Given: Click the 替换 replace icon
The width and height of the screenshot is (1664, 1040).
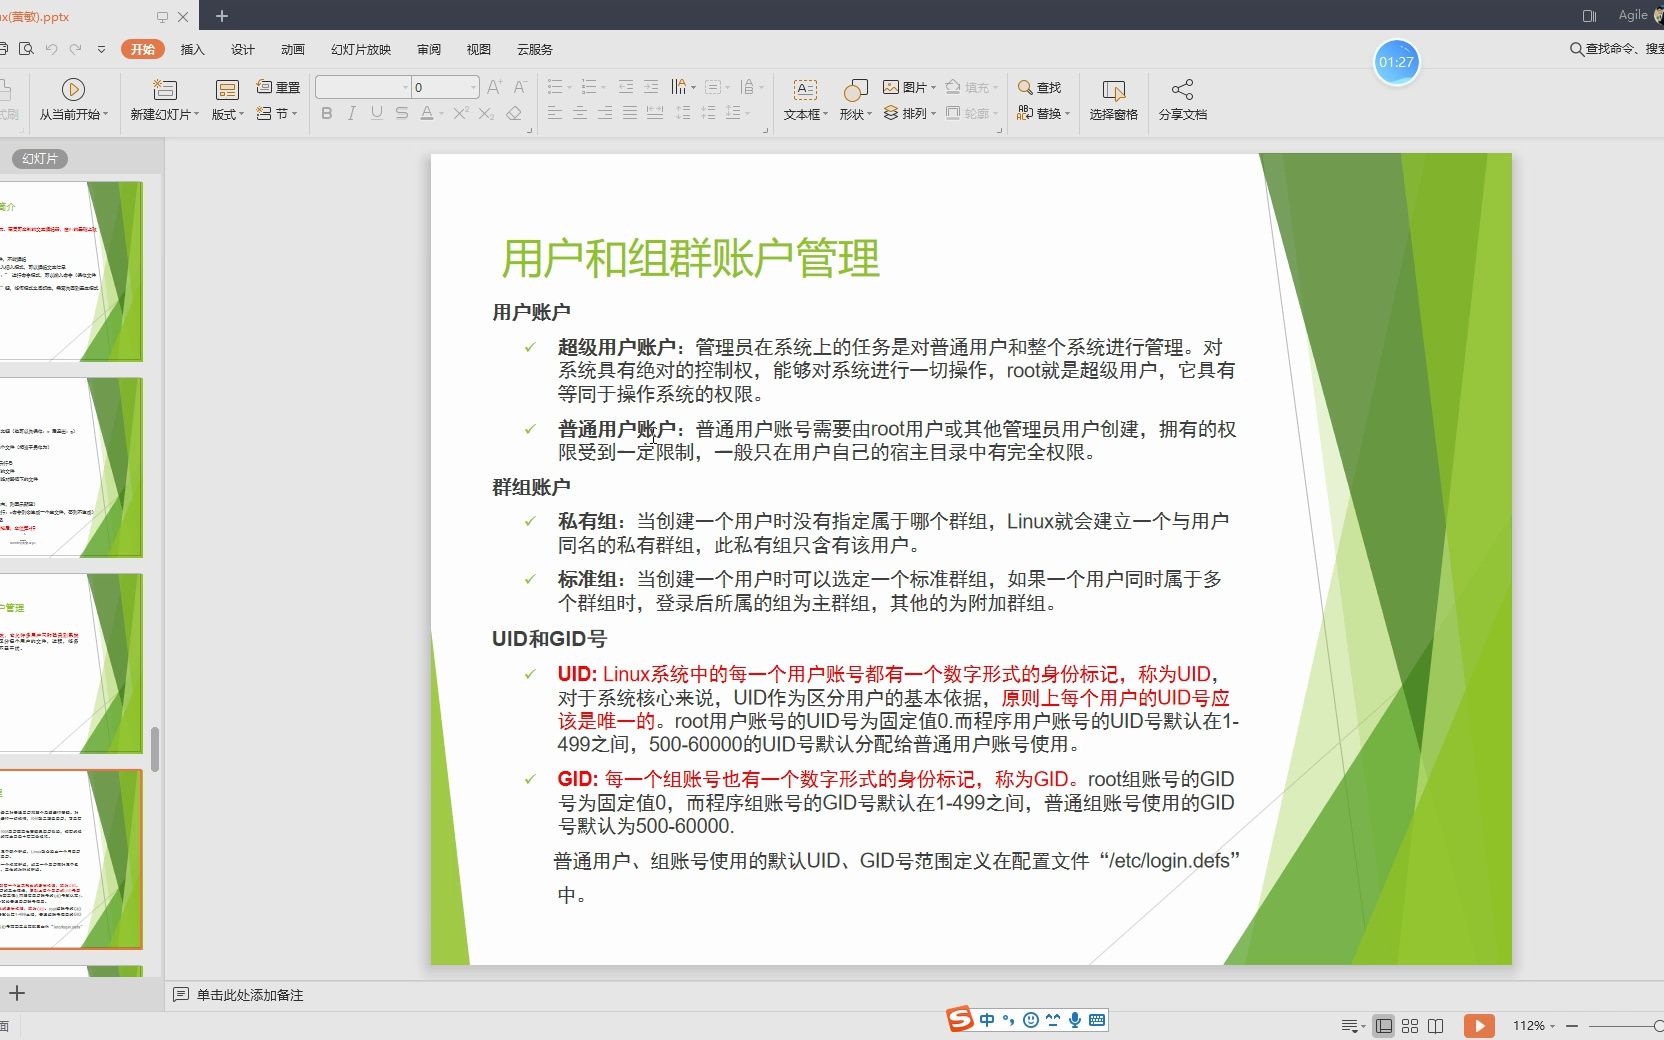Looking at the screenshot, I should (x=1043, y=113).
